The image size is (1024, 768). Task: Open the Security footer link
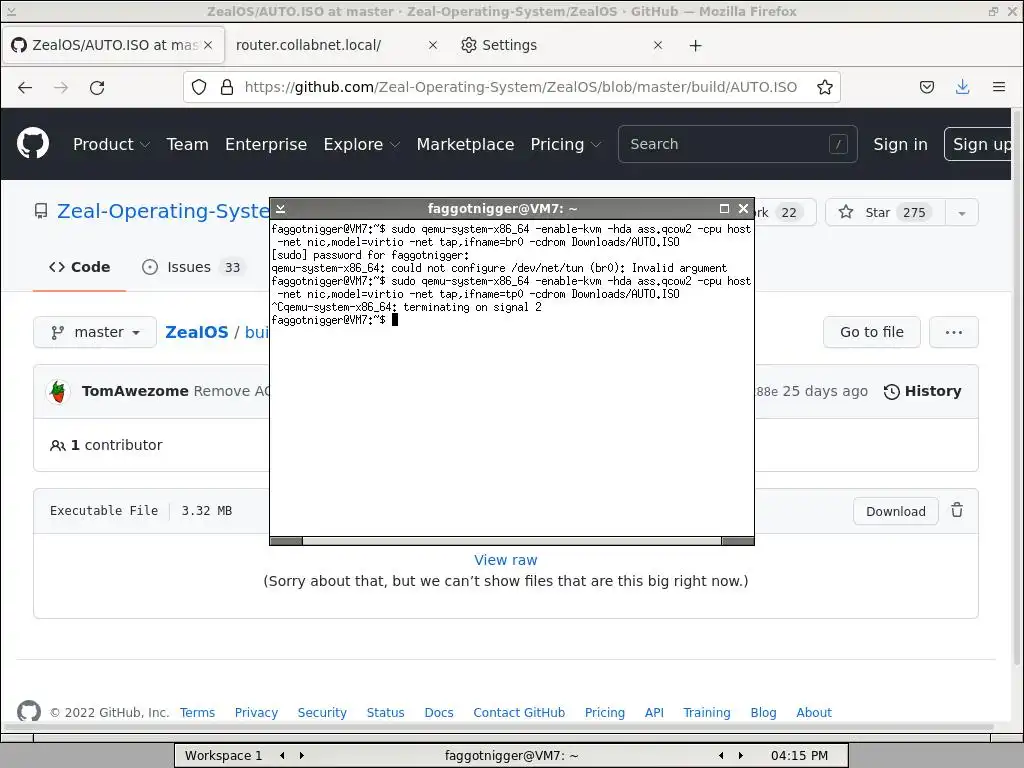coord(322,712)
